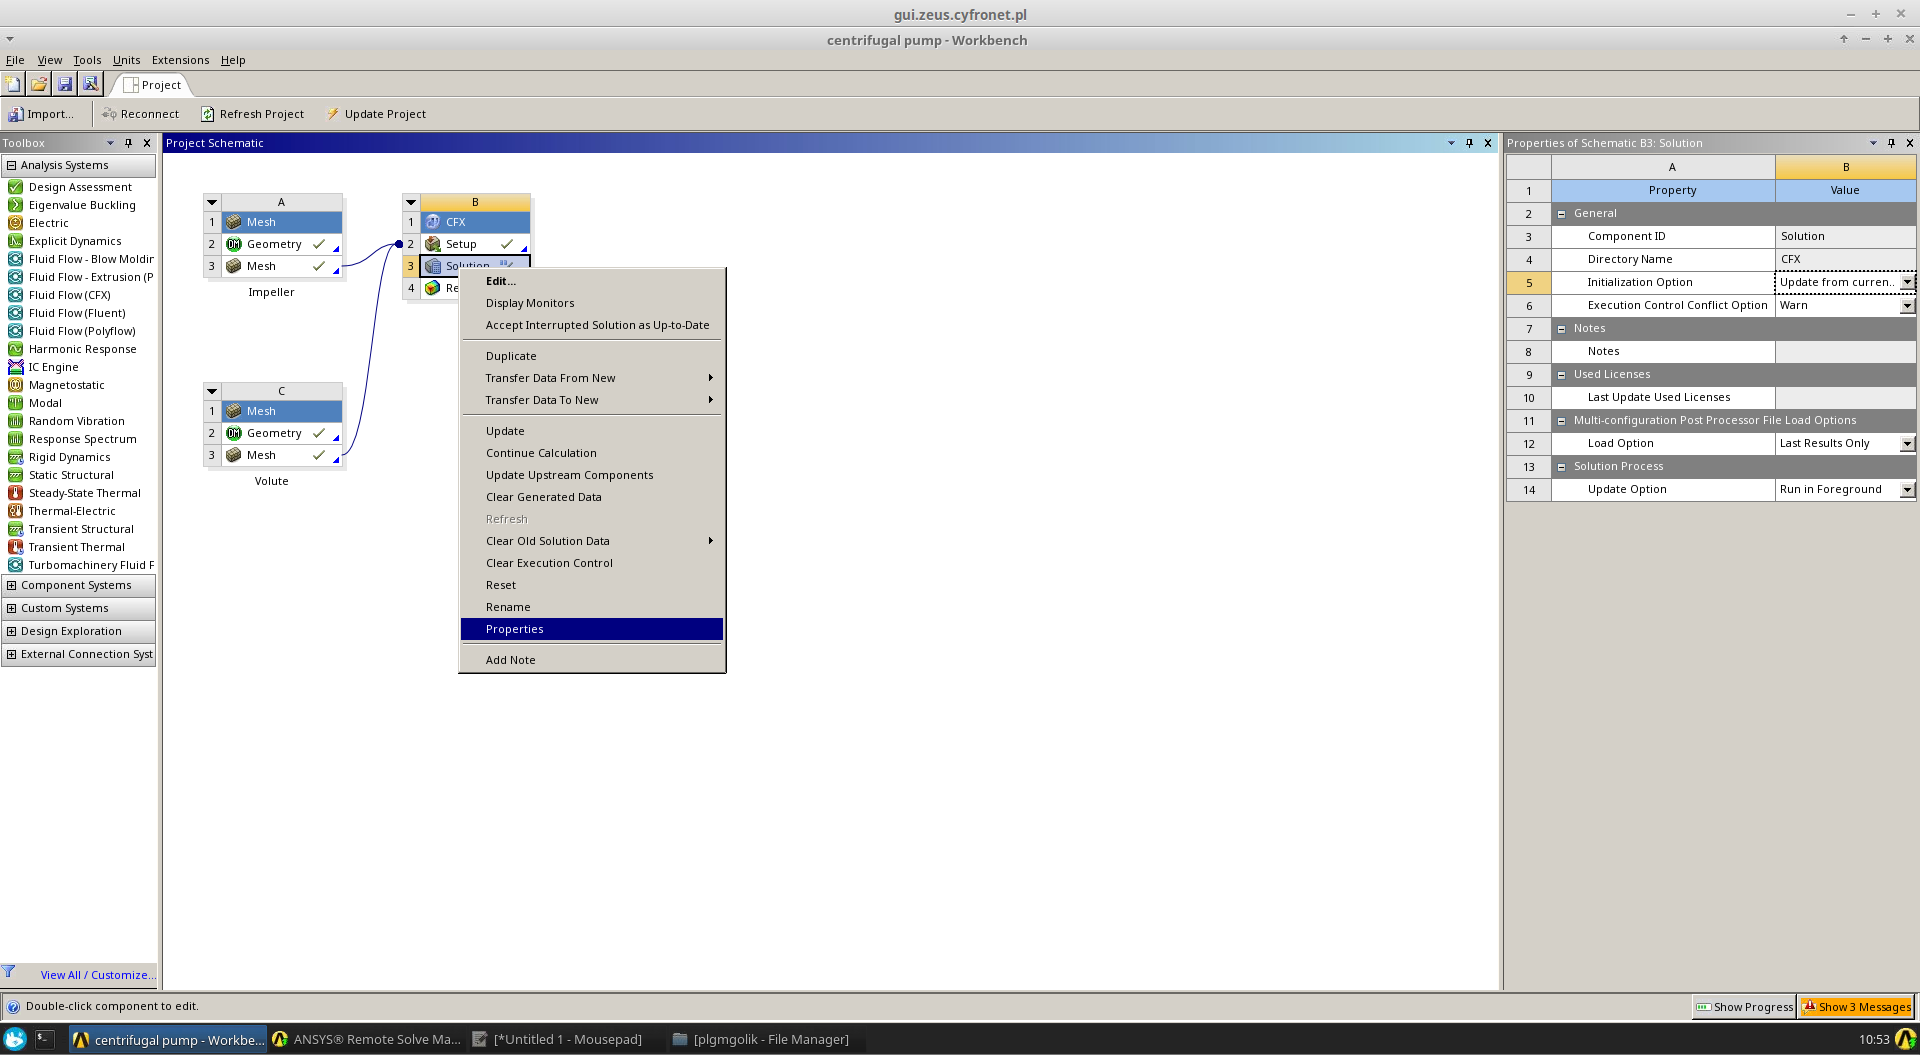Switch to ANSYS Remote Solve Manager taskbar window
The image size is (1920, 1055).
pos(367,1039)
